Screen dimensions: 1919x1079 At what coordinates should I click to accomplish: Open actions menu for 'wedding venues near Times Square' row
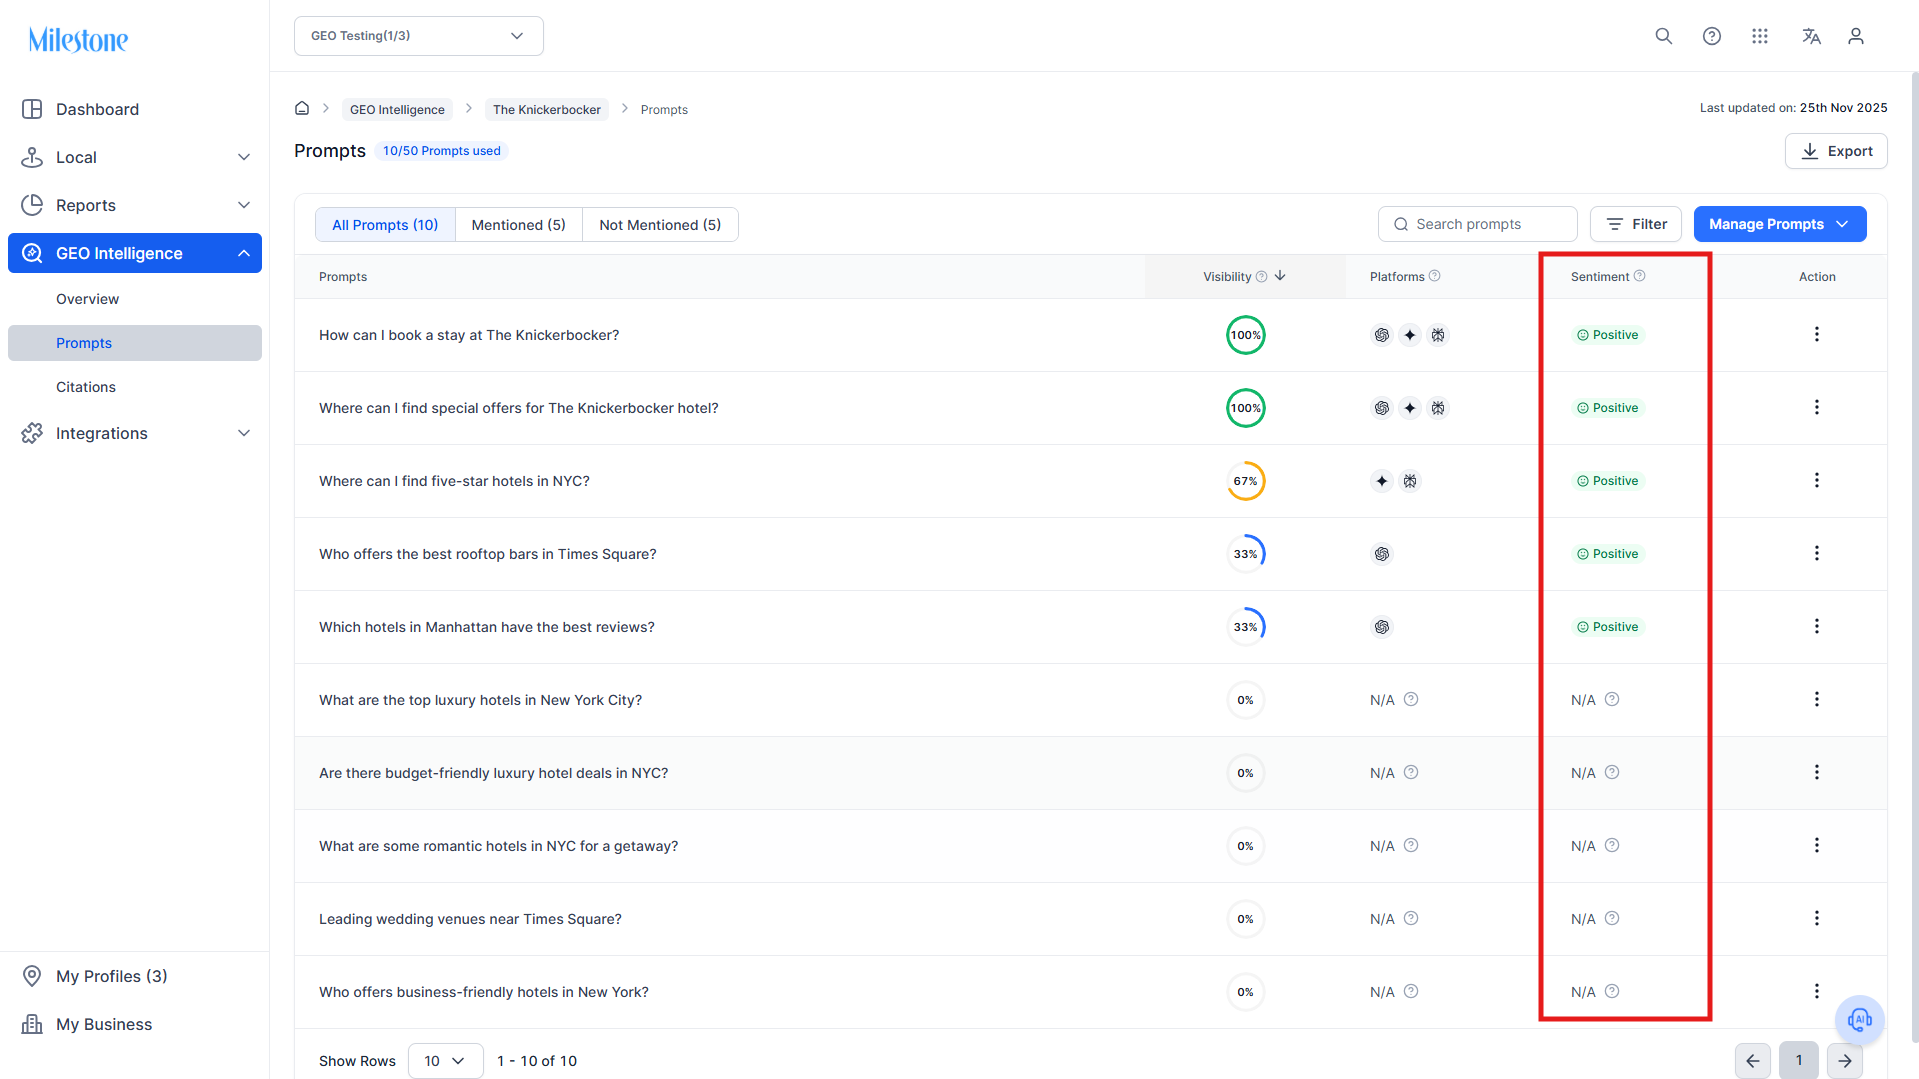pyautogui.click(x=1817, y=918)
